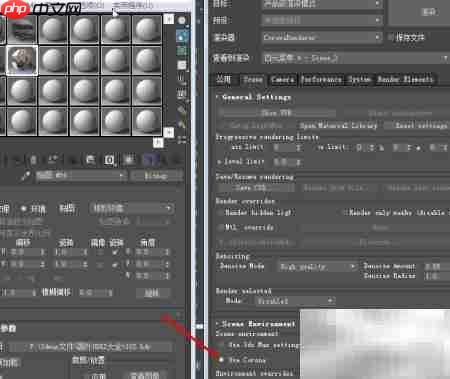The width and height of the screenshot is (450, 379).
Task: Click the Denoise Amount value field
Action: click(437, 266)
